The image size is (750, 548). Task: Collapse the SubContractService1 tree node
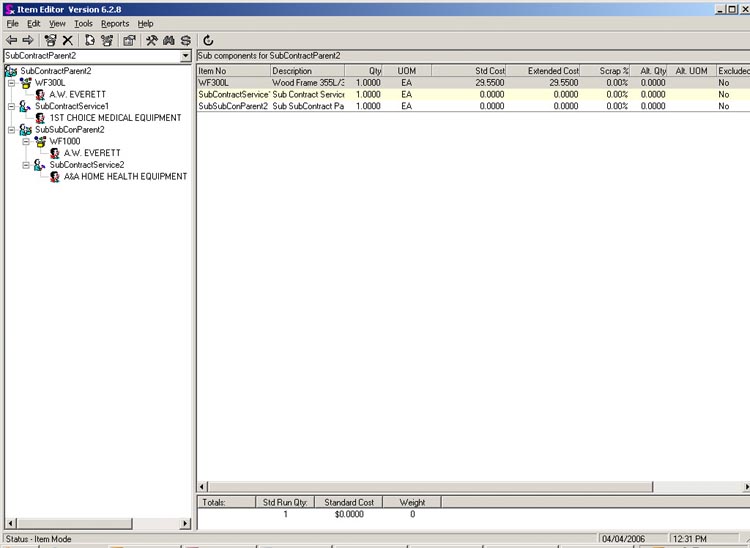pos(11,106)
